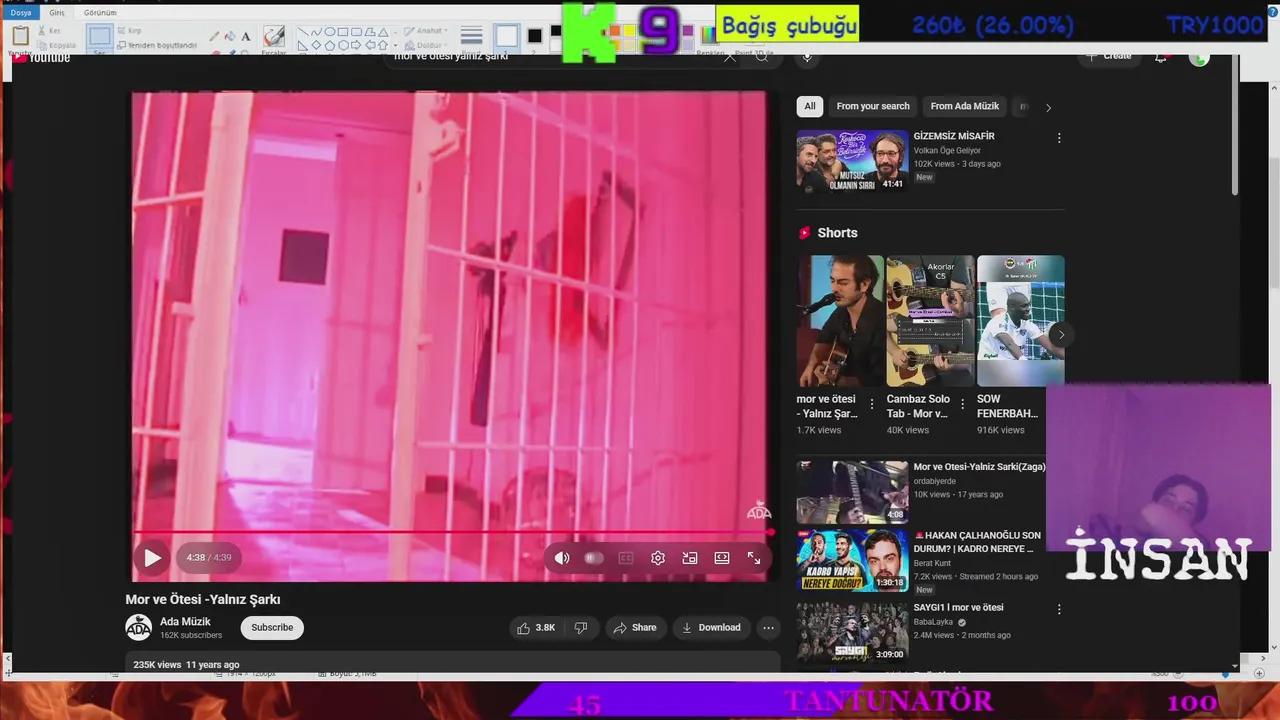Open GİZEMSİZ MİSAFİR video thumbnail
Viewport: 1280px width, 720px height.
(852, 160)
